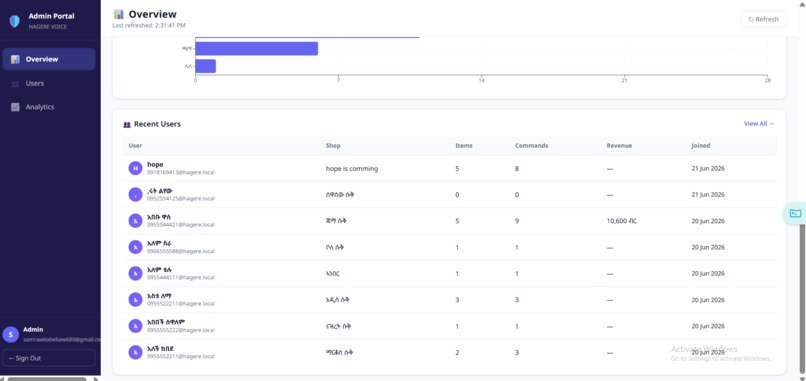Open the Users sidebar item

coord(49,83)
